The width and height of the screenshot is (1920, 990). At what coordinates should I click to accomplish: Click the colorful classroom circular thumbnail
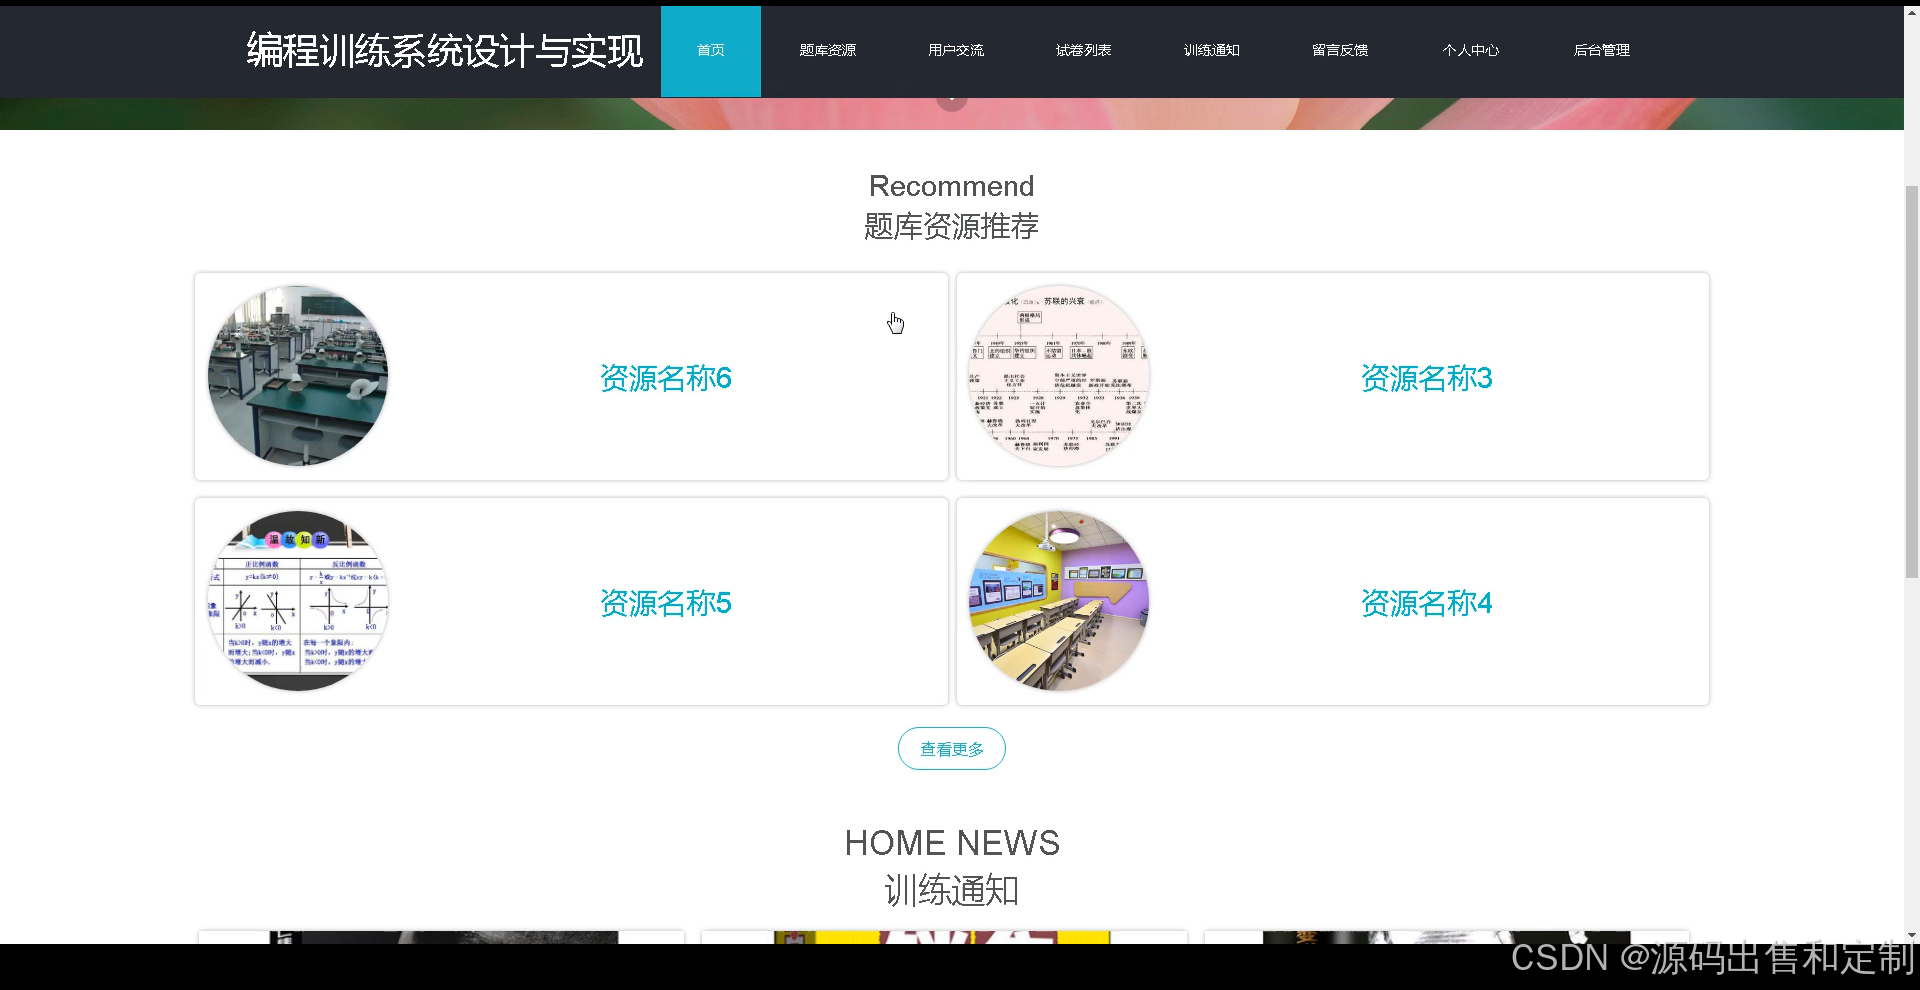tap(1059, 601)
